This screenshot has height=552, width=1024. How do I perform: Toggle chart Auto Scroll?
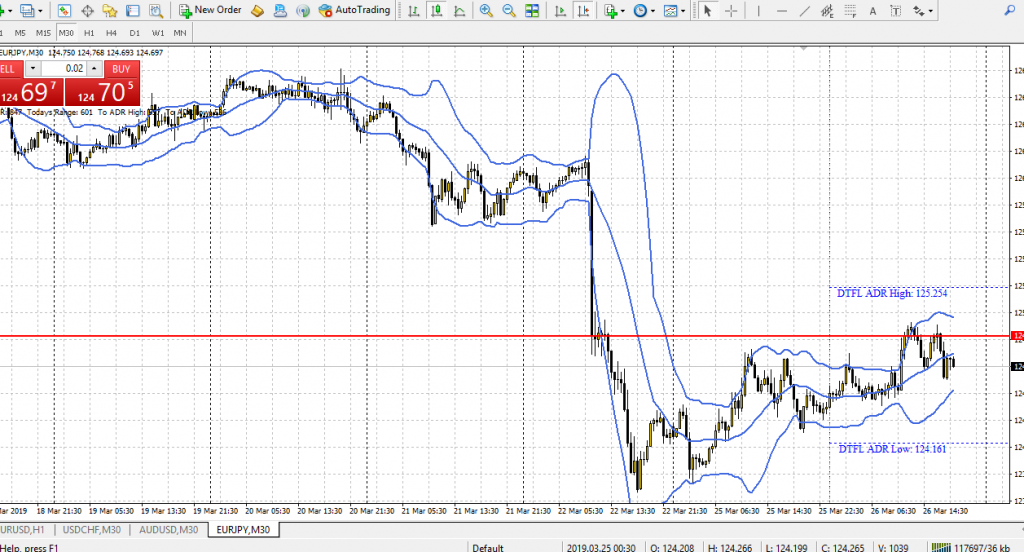[560, 10]
